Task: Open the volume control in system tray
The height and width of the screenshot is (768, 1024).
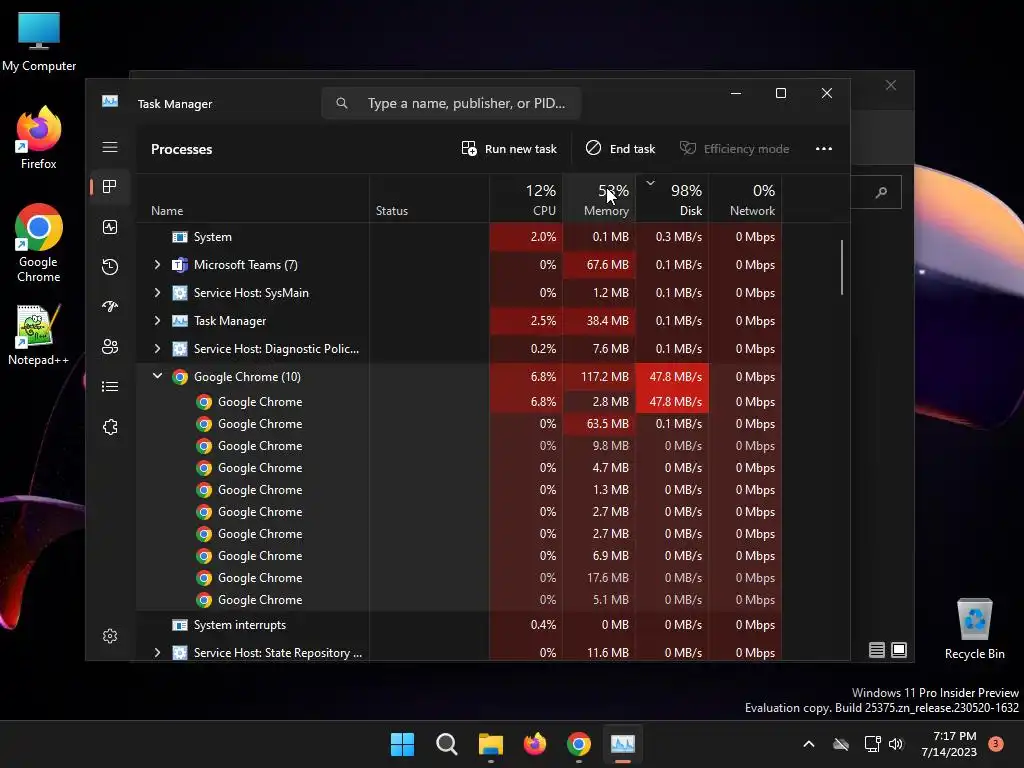Action: click(896, 744)
